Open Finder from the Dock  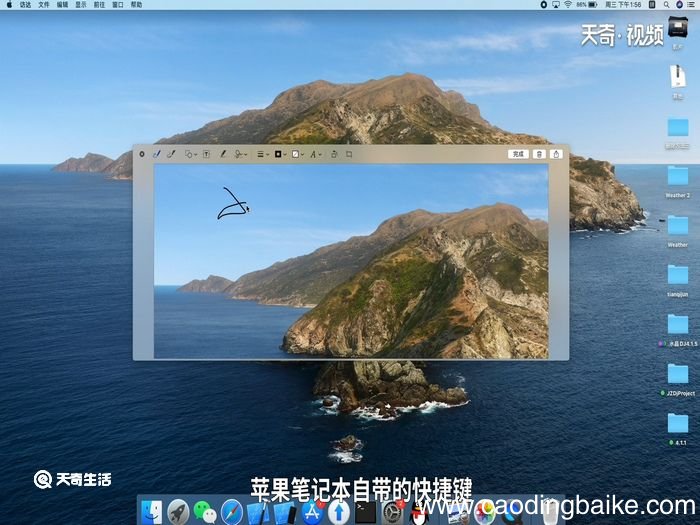152,512
